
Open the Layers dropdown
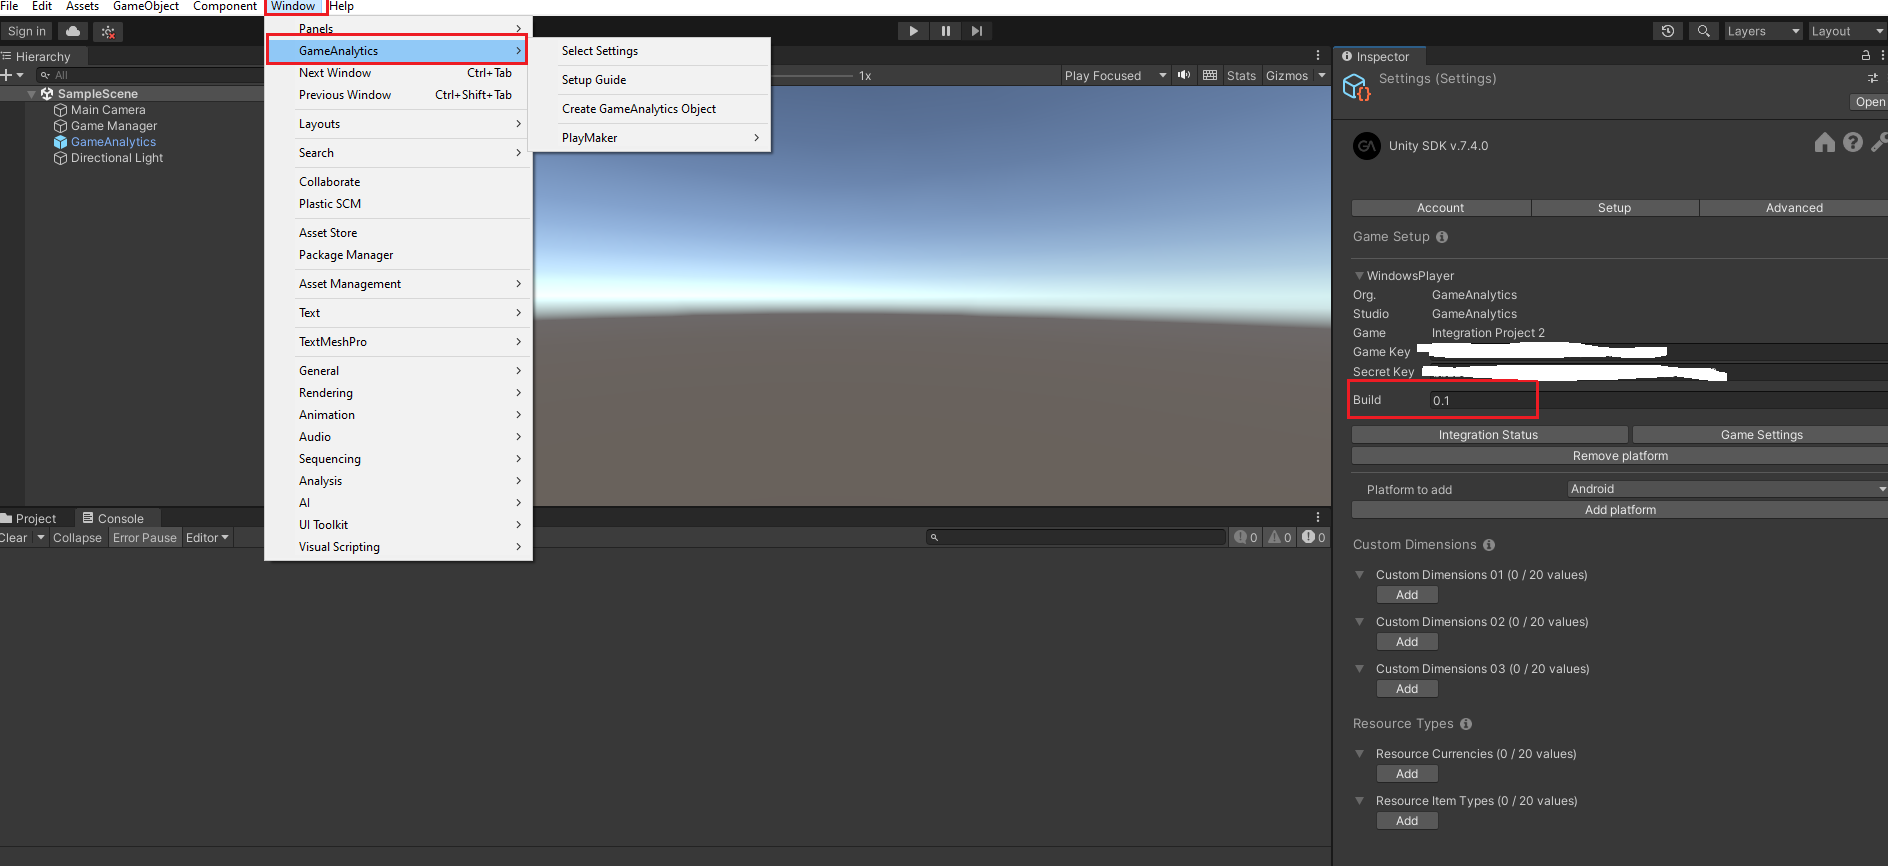point(1763,31)
